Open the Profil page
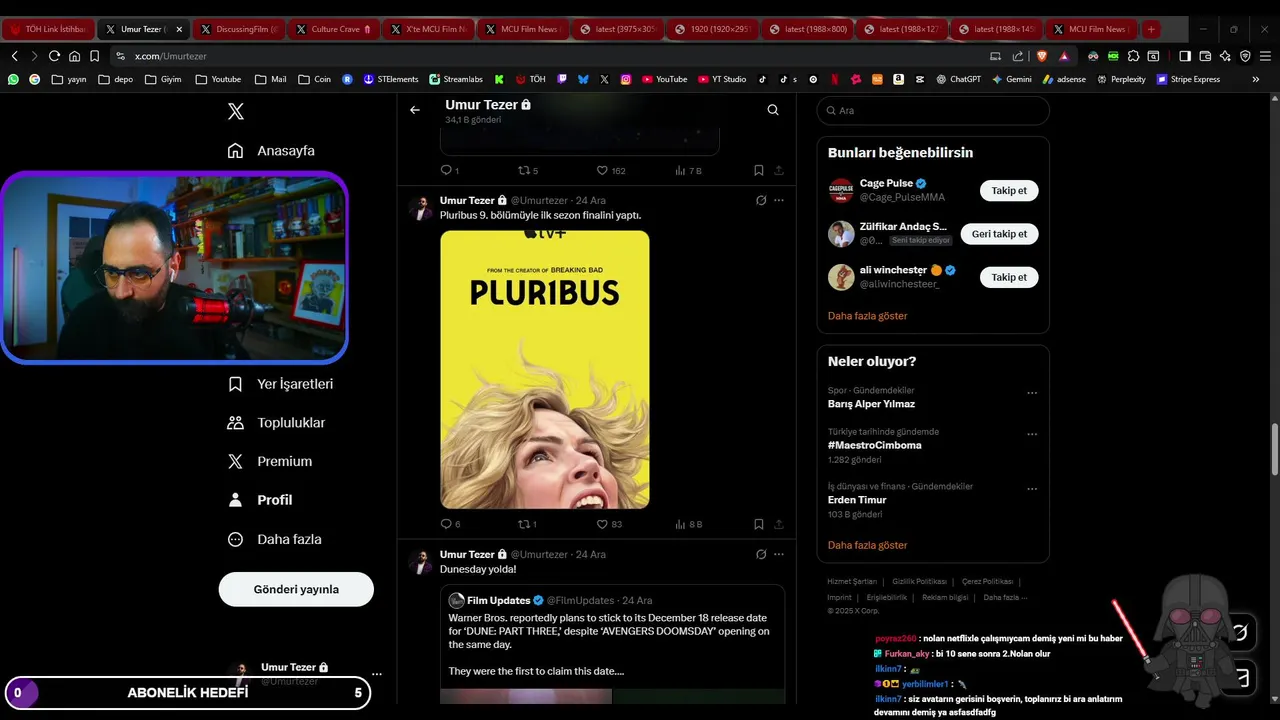Image resolution: width=1280 pixels, height=720 pixels. coord(260,500)
